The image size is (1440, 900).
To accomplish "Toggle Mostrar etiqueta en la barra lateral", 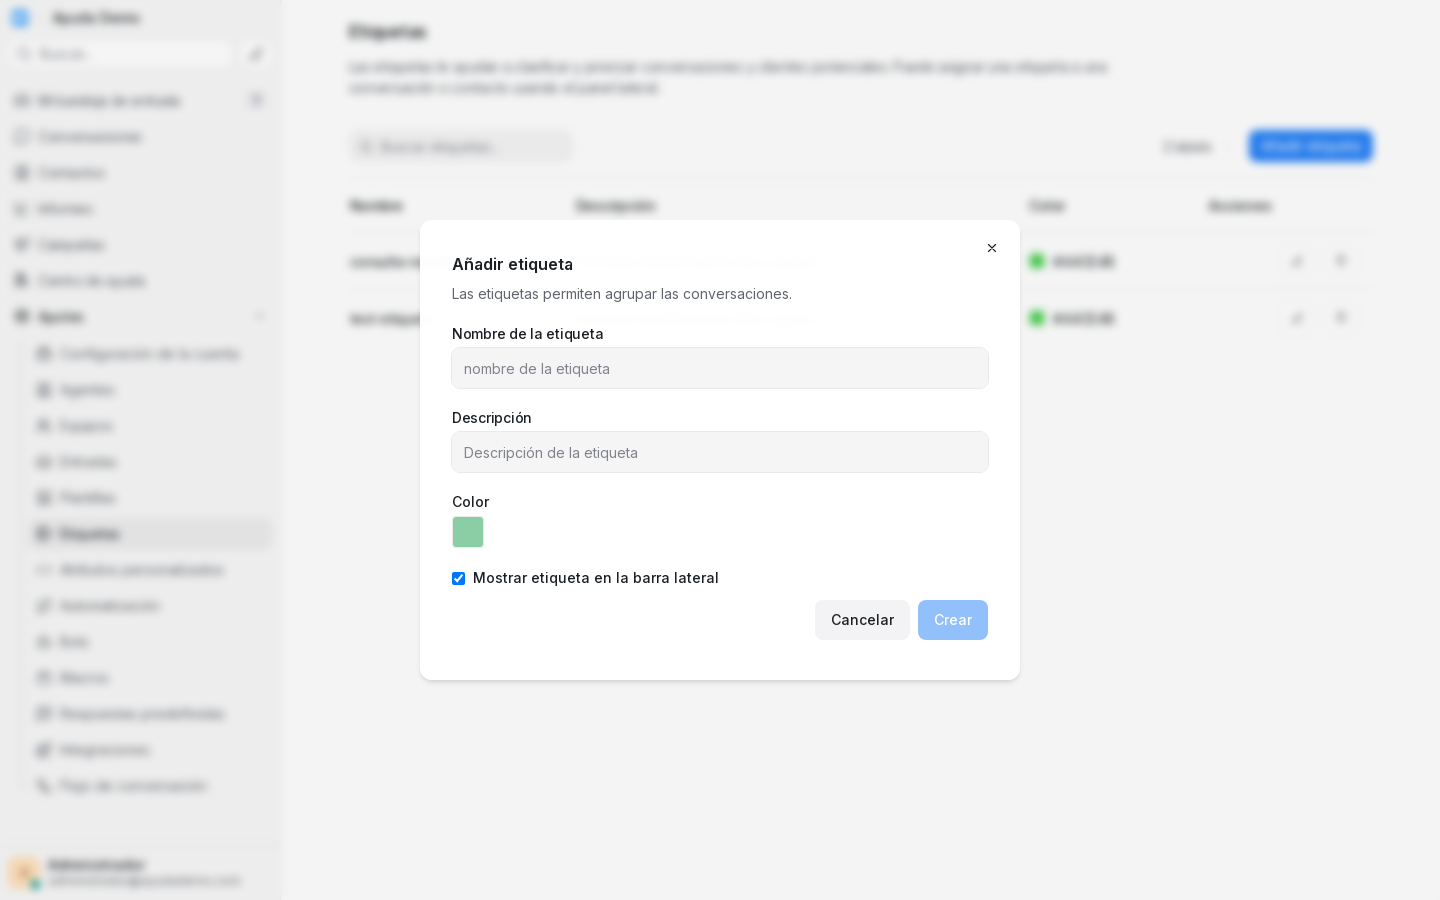I will [458, 578].
